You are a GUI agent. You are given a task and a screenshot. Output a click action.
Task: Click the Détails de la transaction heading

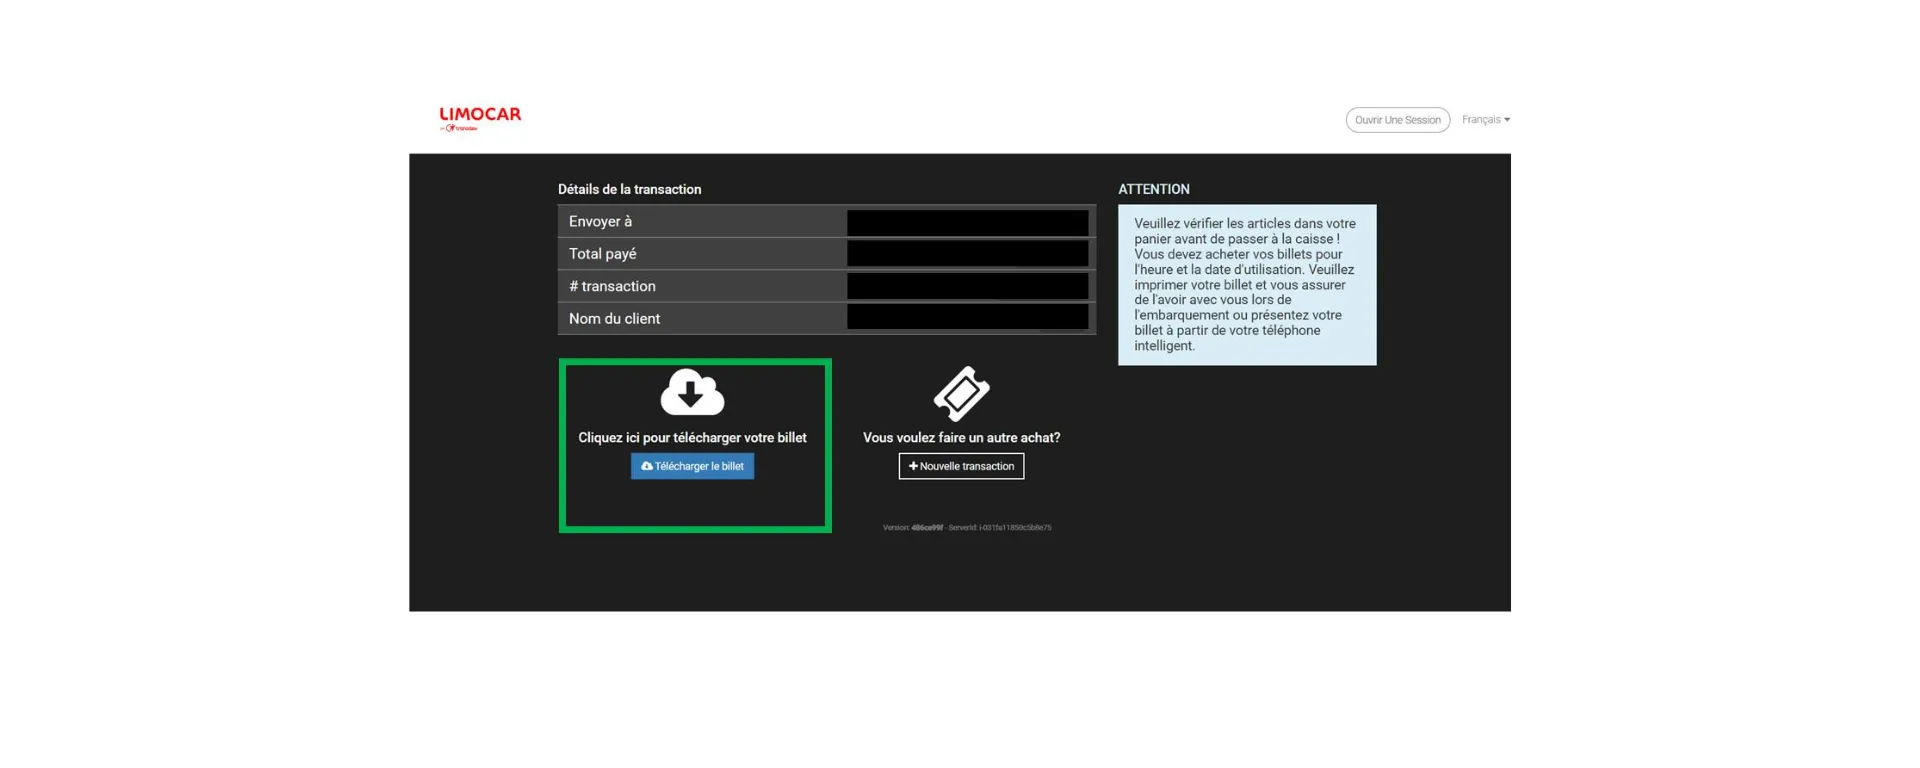point(629,189)
